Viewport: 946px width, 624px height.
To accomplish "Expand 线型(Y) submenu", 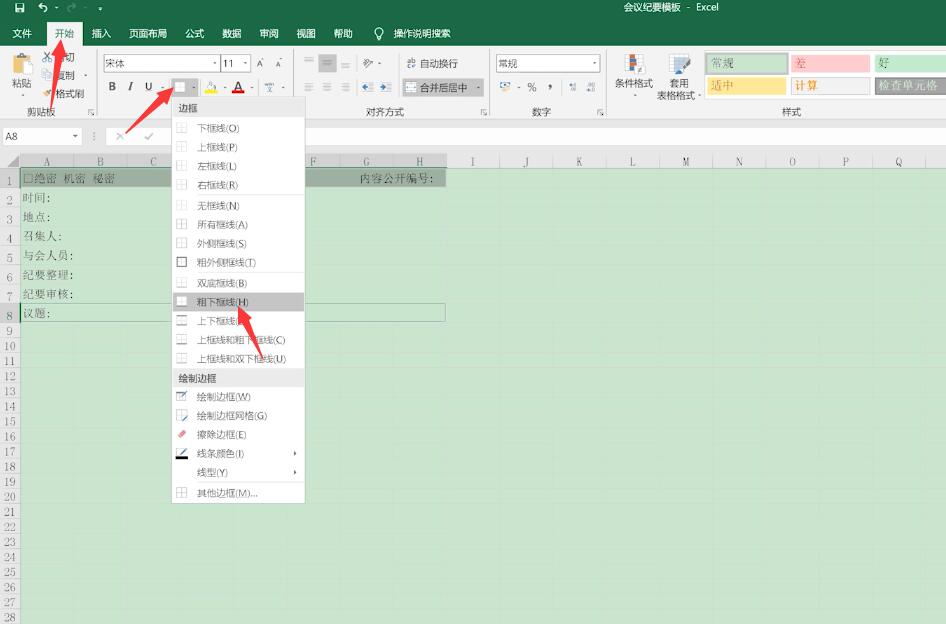I will click(x=238, y=473).
